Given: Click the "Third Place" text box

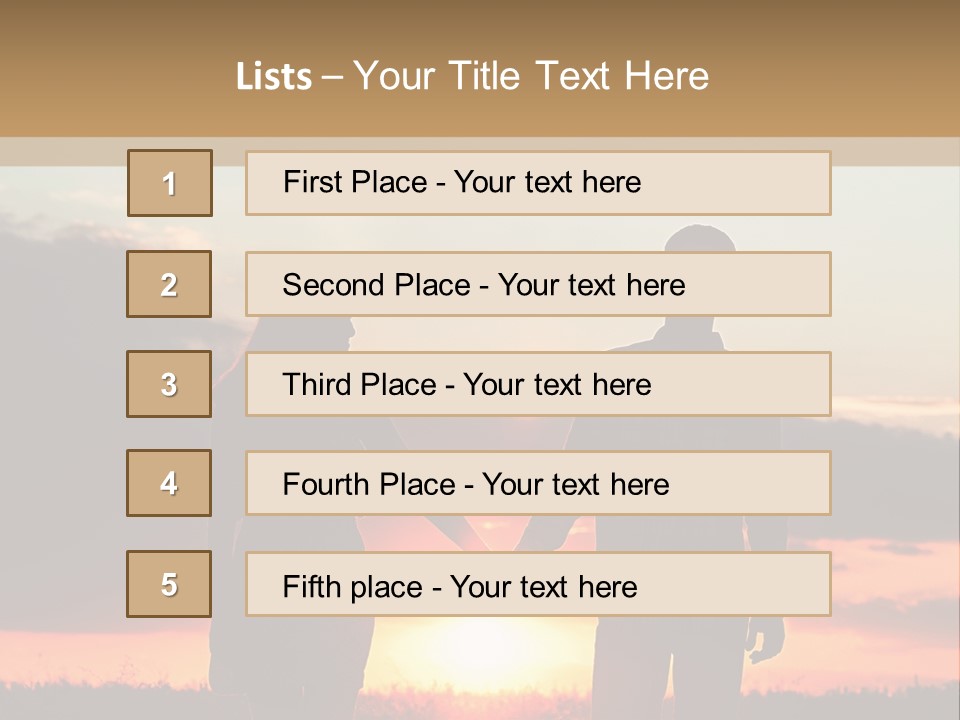Looking at the screenshot, I should (538, 384).
